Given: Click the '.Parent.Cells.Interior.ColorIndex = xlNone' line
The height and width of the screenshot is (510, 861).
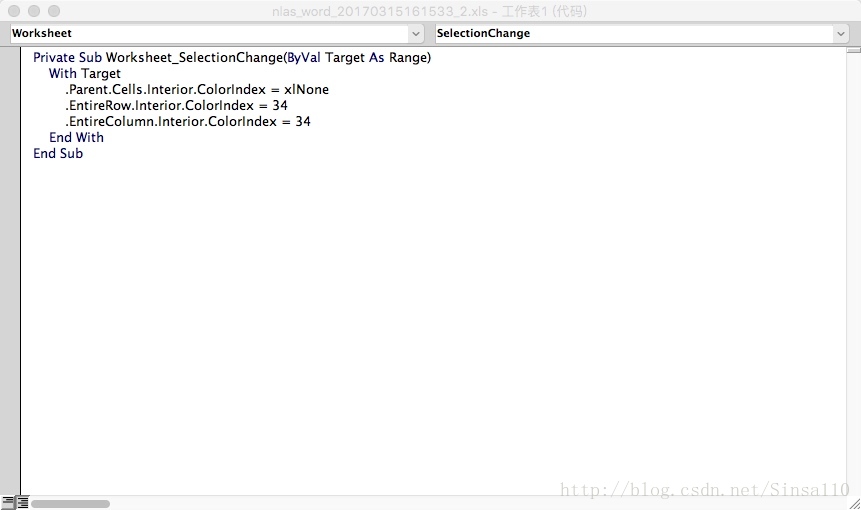Looking at the screenshot, I should (x=197, y=89).
